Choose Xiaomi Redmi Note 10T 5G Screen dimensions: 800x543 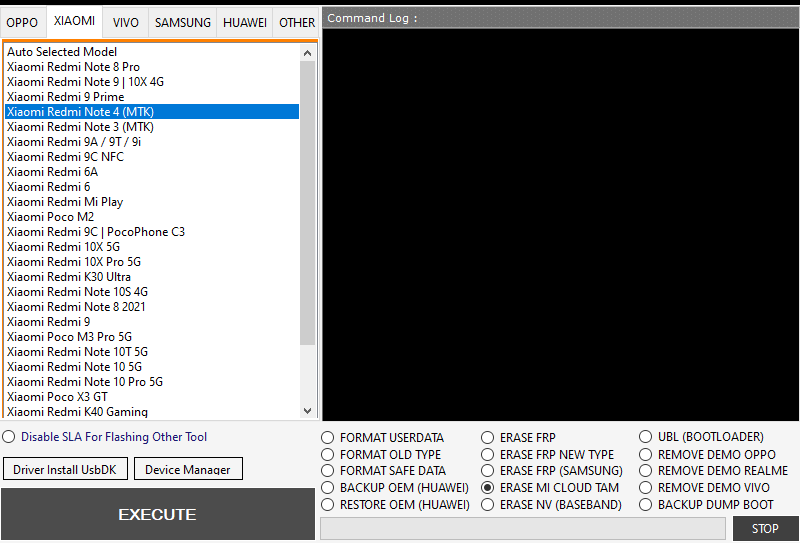coord(152,352)
